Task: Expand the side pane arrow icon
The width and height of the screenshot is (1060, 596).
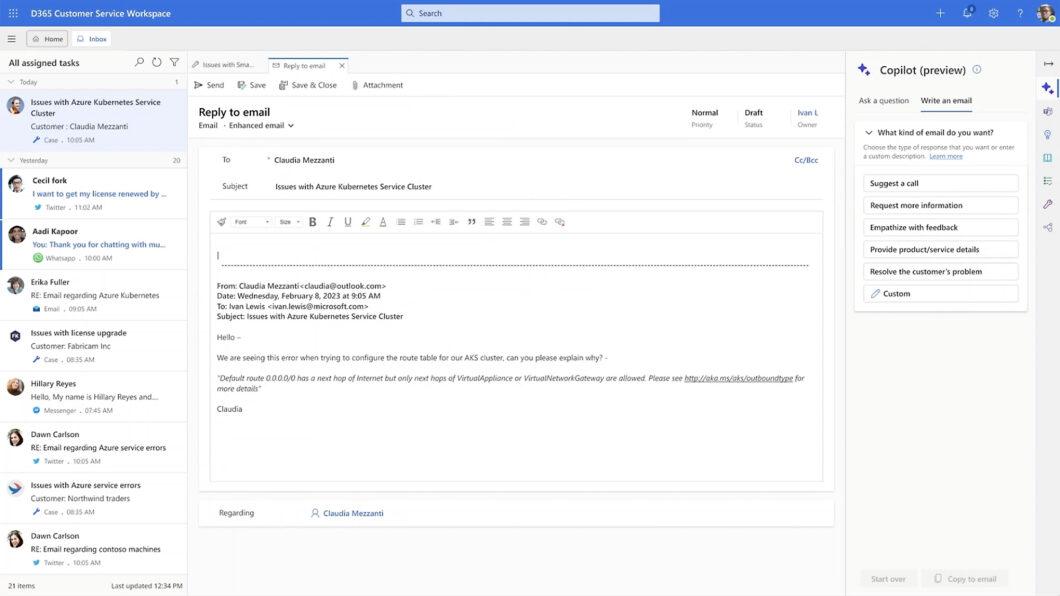Action: 1048,64
